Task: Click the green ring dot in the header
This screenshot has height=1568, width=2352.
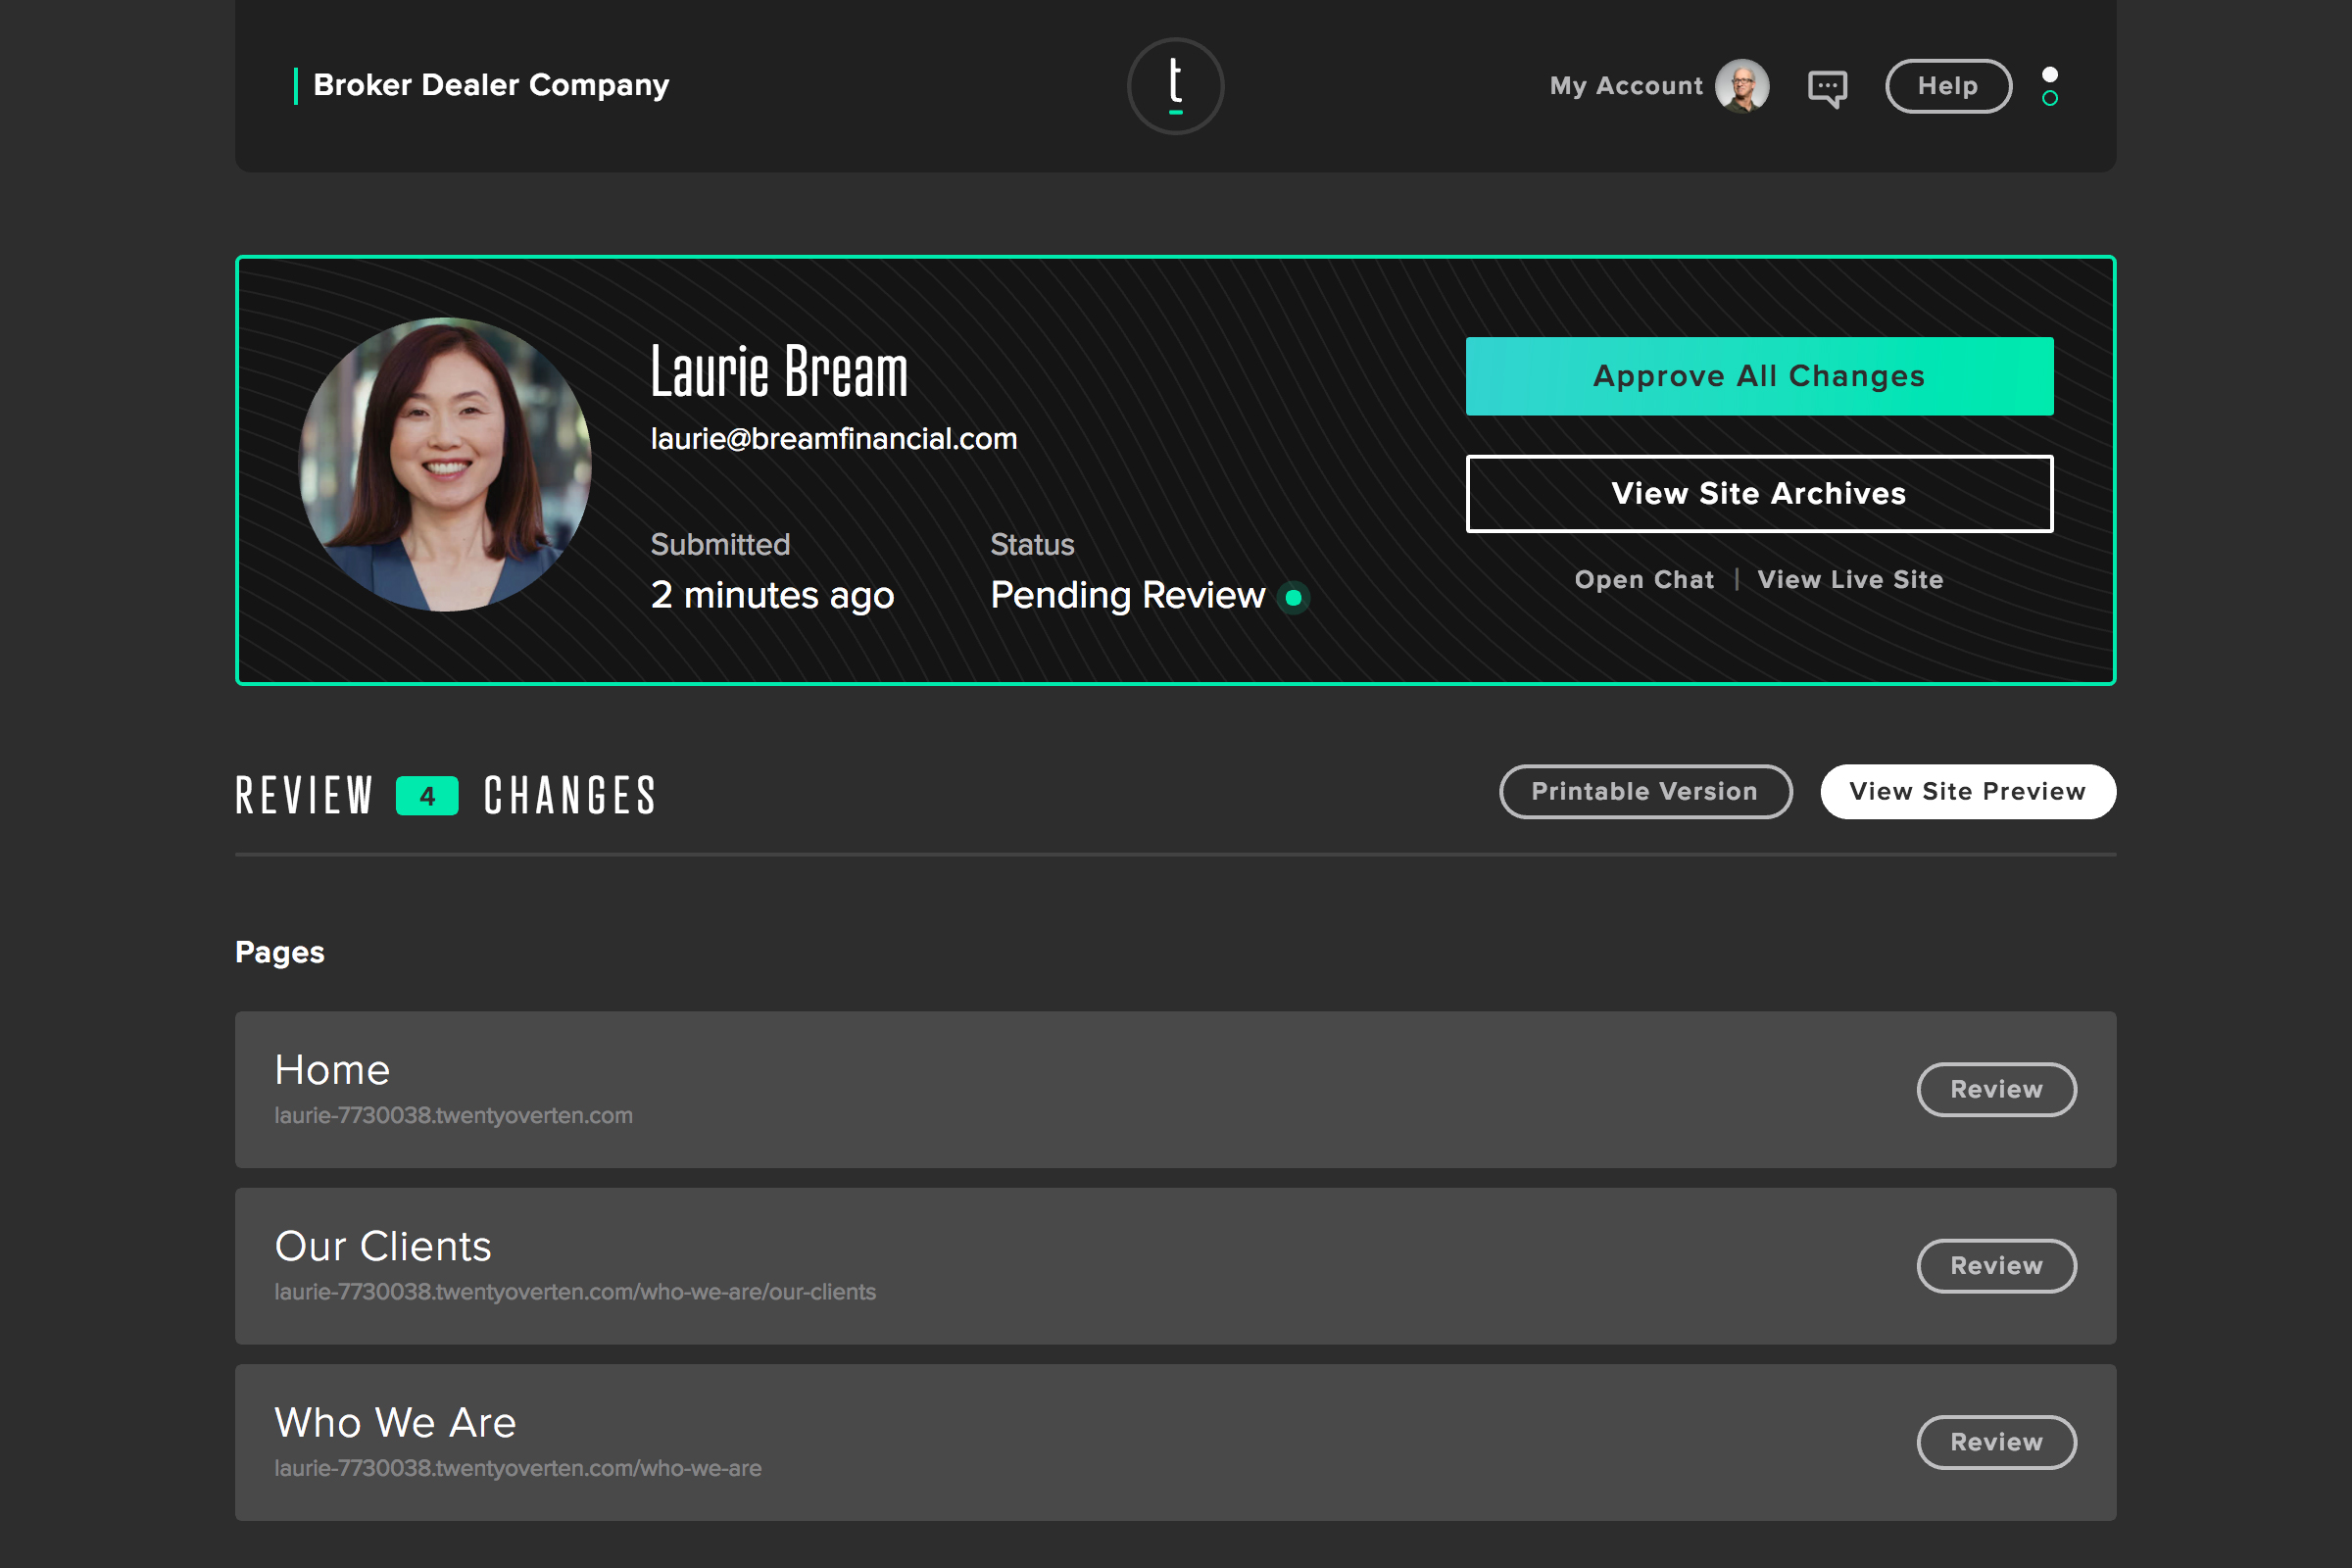Action: point(2049,98)
